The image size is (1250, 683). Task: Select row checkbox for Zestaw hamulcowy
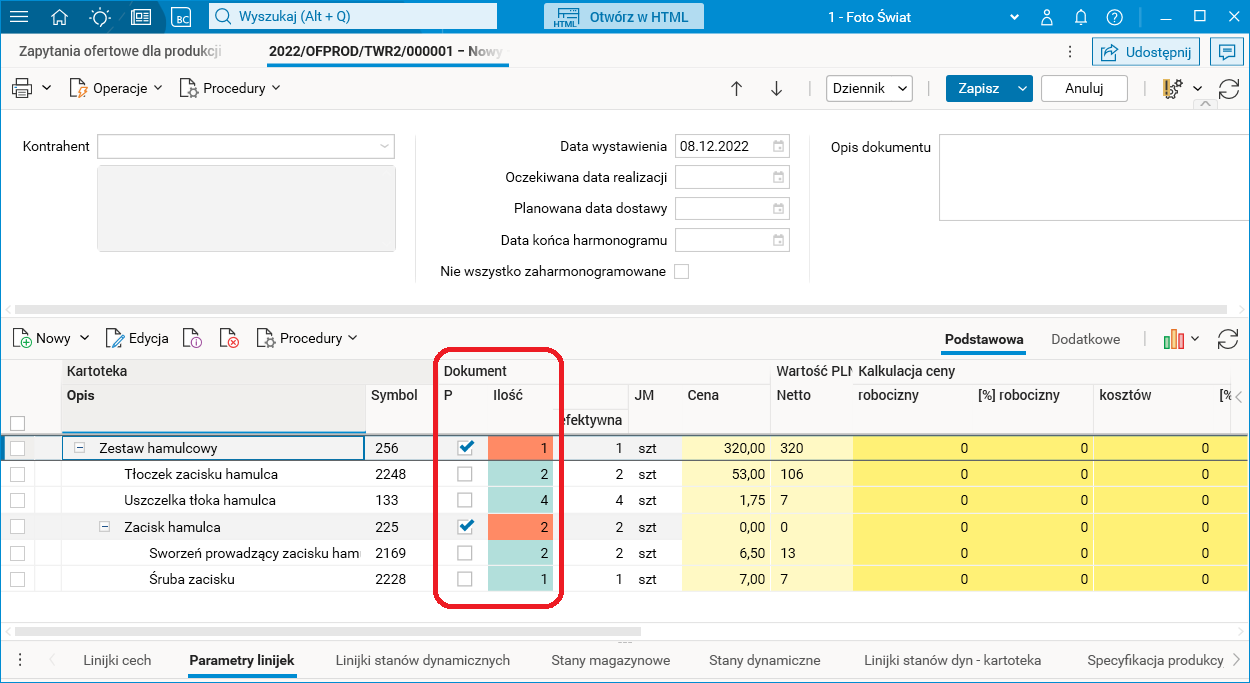point(17,448)
